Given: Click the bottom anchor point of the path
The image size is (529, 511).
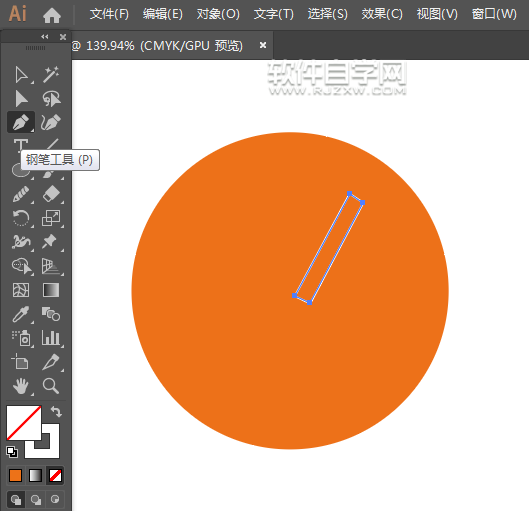Looking at the screenshot, I should [x=309, y=303].
